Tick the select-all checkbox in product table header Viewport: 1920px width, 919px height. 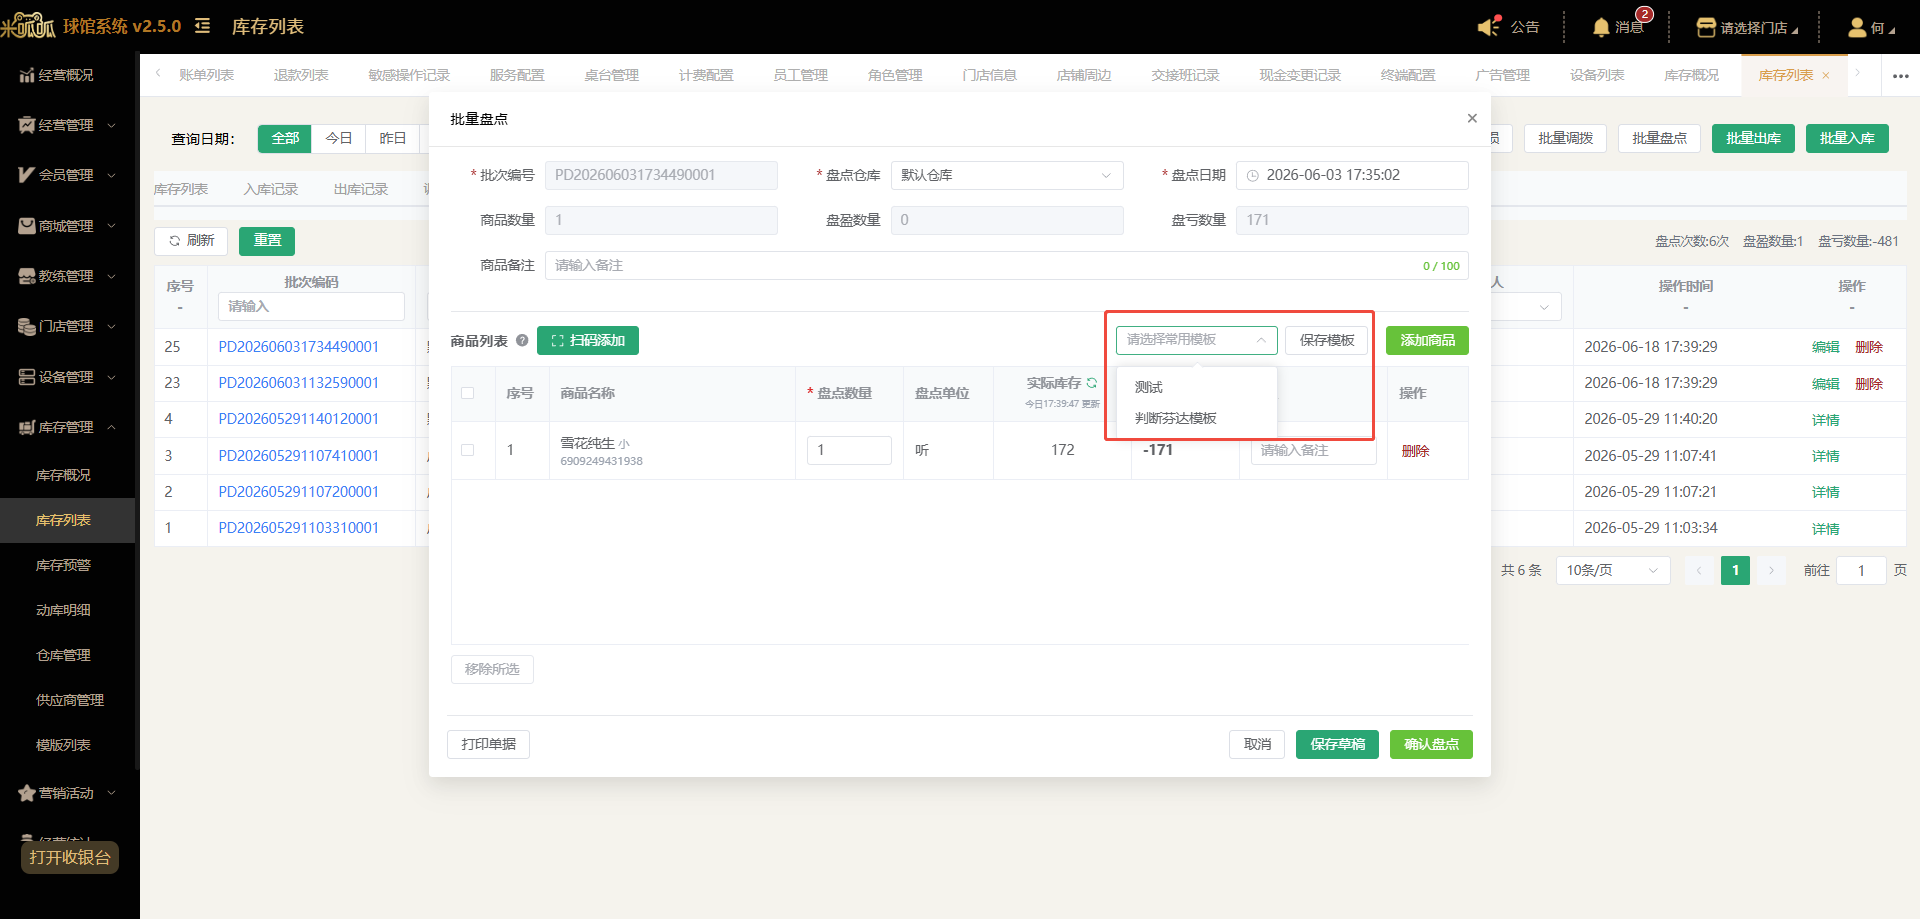click(x=467, y=393)
